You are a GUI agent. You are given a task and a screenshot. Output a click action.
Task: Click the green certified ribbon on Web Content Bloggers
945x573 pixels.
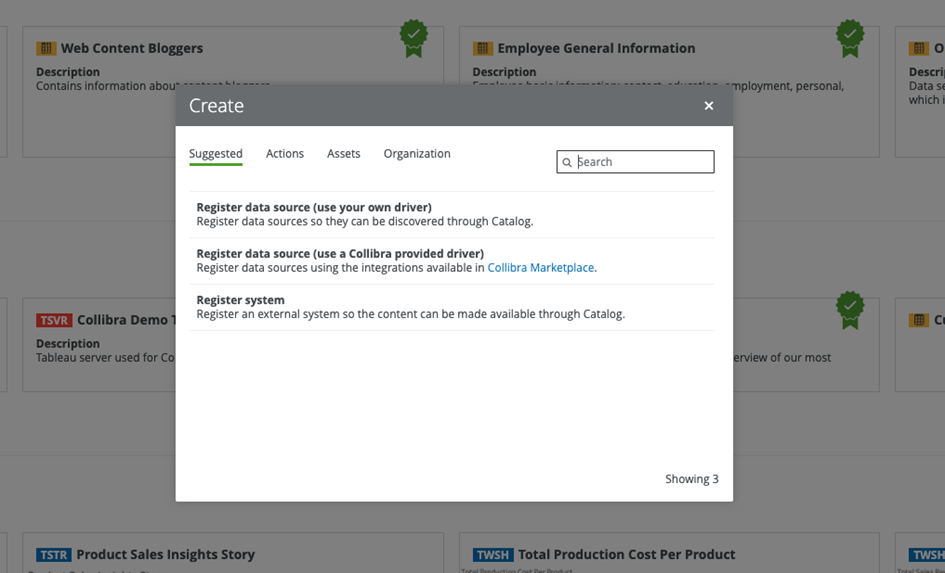tap(413, 38)
